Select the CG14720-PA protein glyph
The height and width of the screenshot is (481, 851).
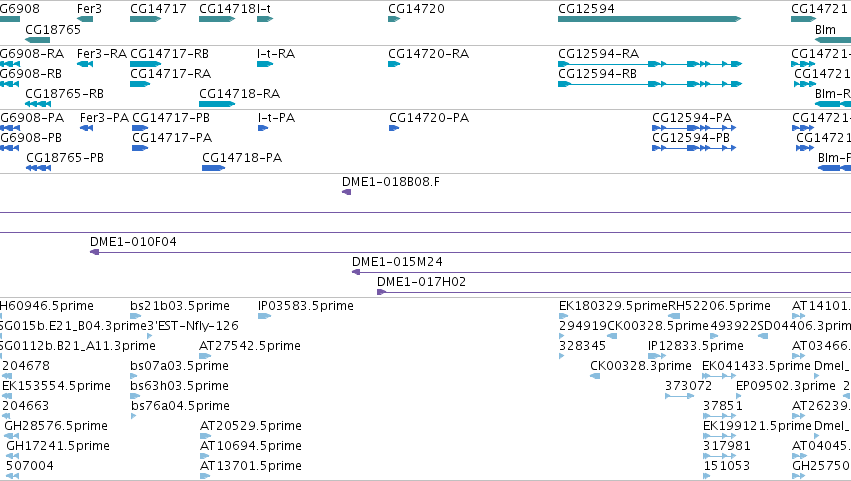point(394,128)
